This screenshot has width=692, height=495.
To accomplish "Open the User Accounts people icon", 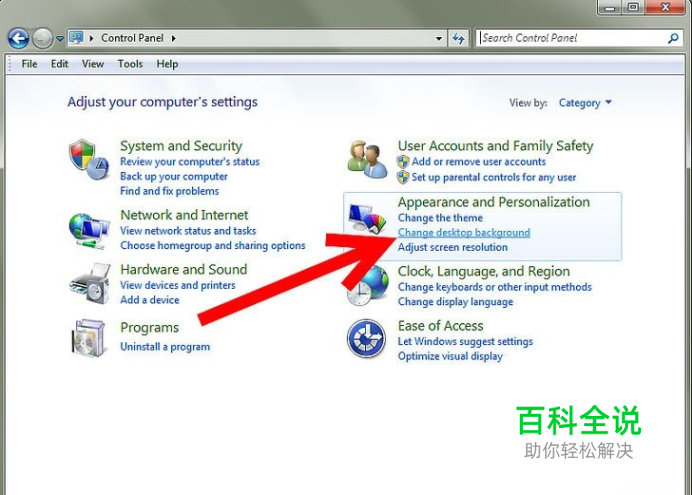I will pos(367,159).
